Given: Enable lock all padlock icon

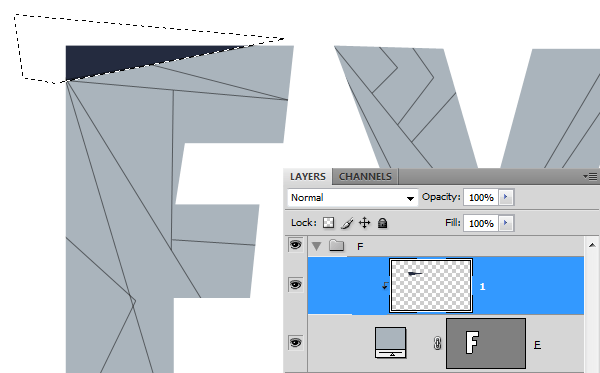Looking at the screenshot, I should coord(382,223).
